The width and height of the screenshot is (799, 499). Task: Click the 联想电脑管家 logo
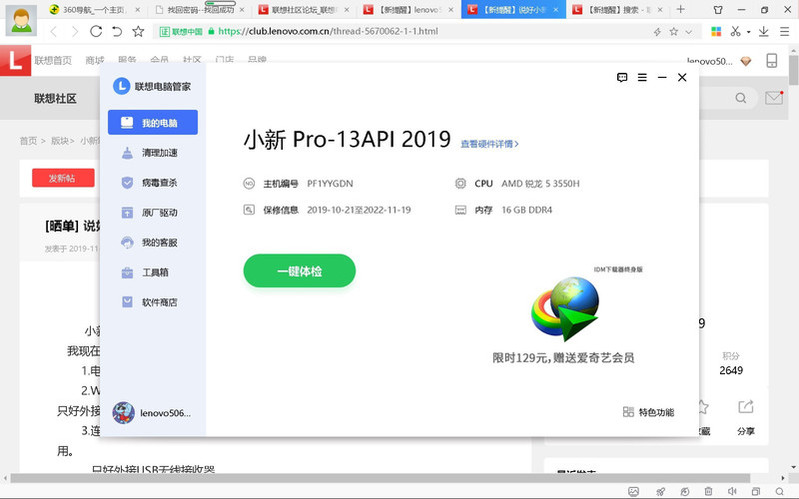point(121,86)
